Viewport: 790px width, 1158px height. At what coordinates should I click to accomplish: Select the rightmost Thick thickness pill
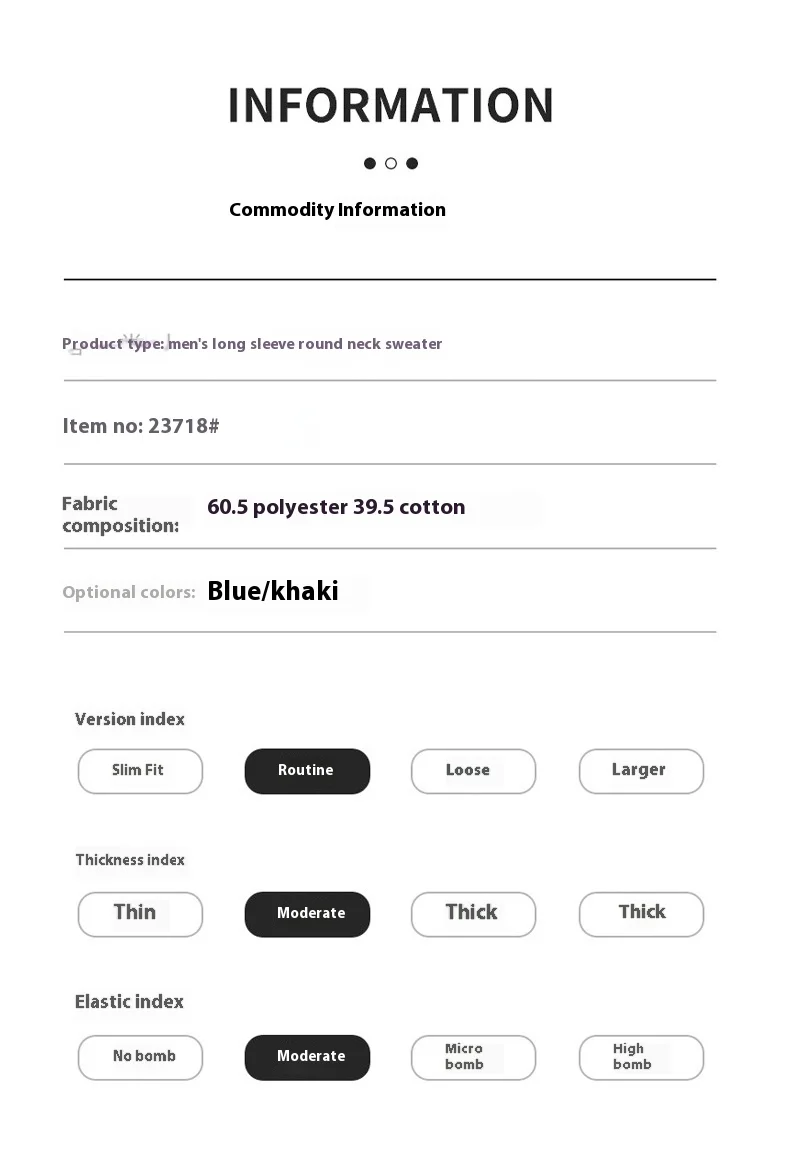click(641, 914)
